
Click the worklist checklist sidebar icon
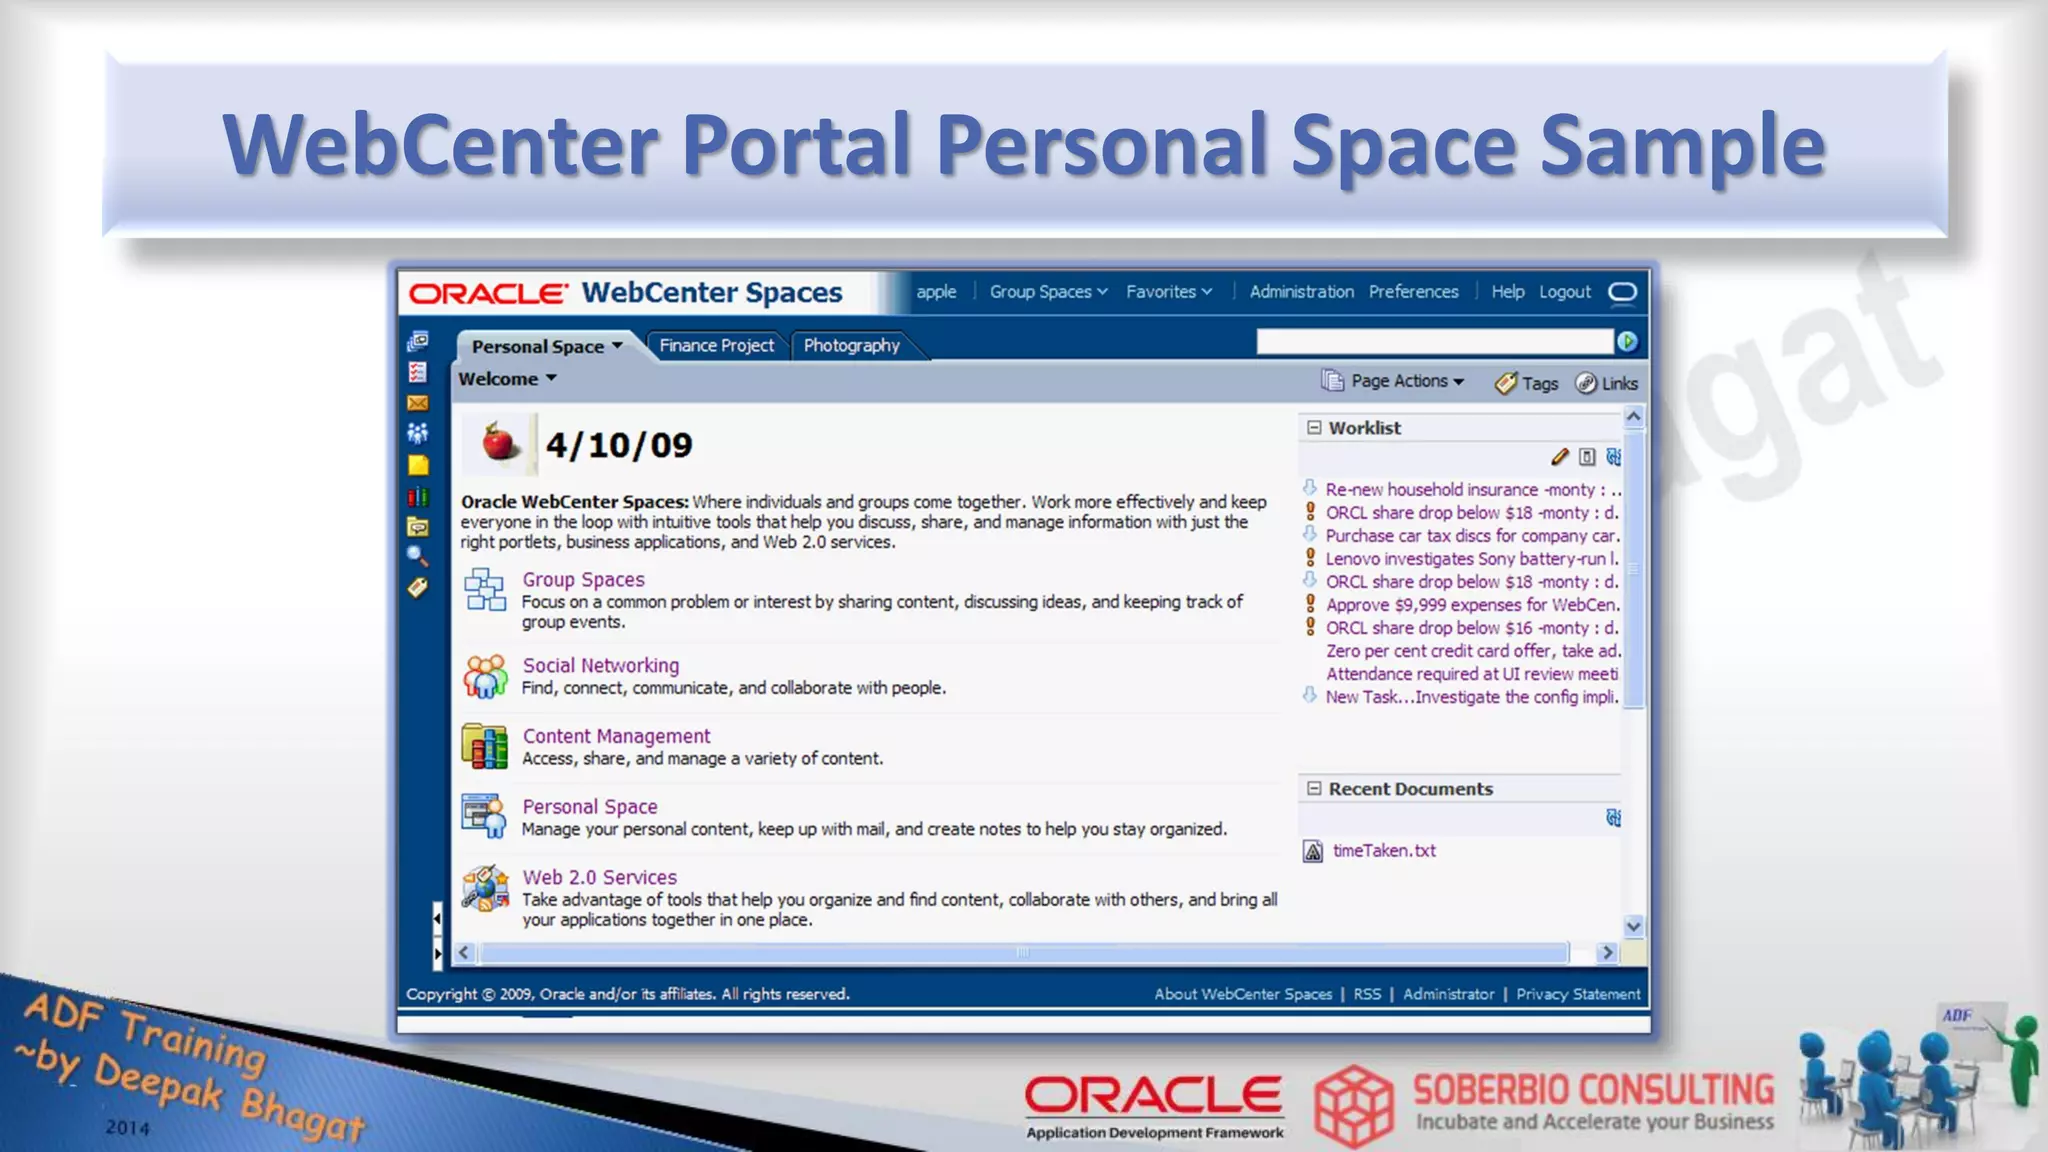pyautogui.click(x=418, y=372)
